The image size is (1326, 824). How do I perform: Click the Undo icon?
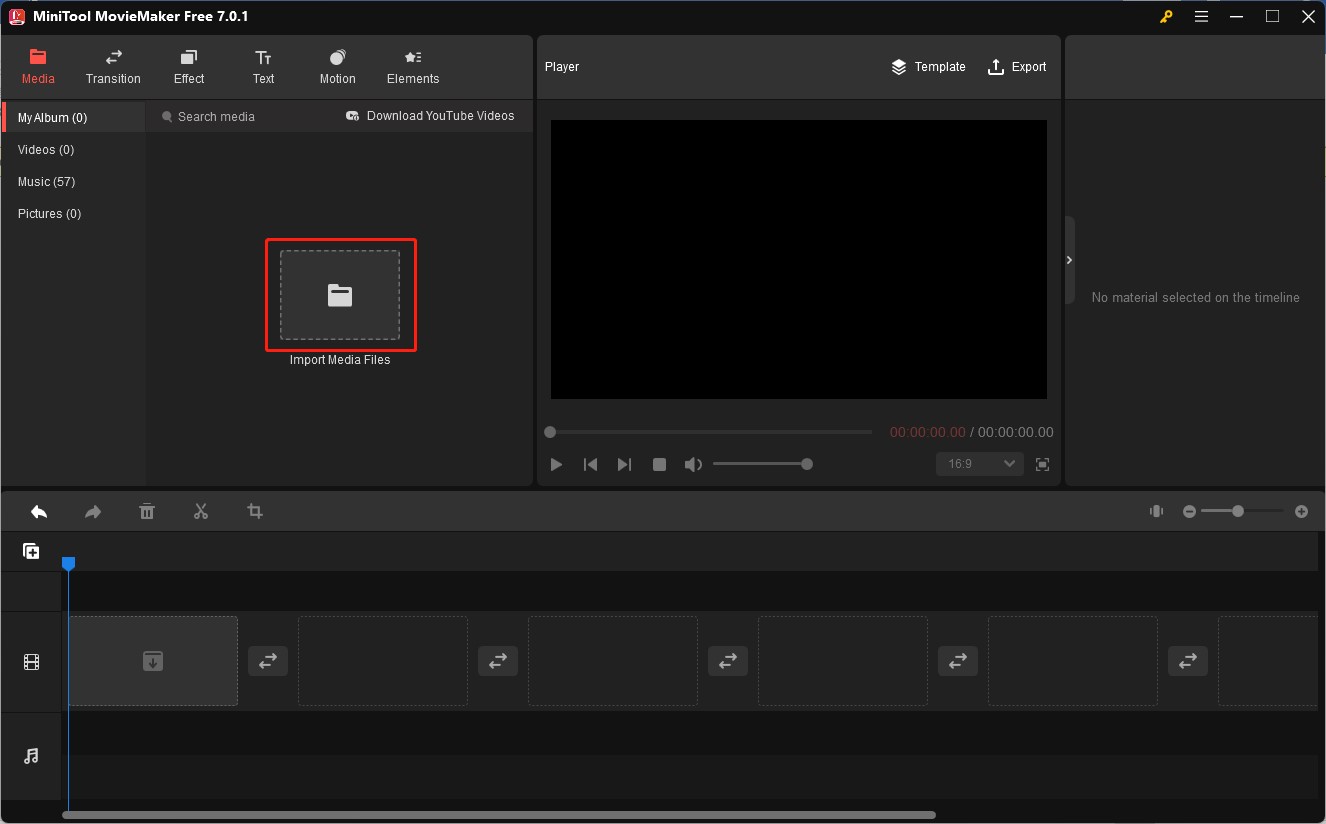tap(39, 511)
